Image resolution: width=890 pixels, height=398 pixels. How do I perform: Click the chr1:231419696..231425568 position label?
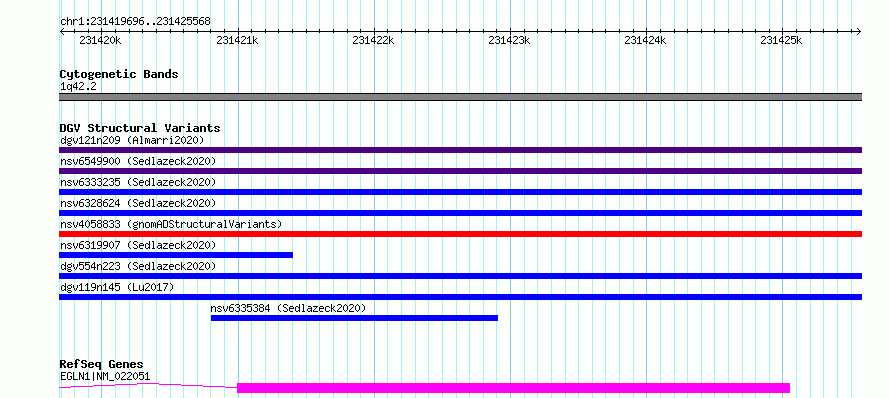coord(135,22)
